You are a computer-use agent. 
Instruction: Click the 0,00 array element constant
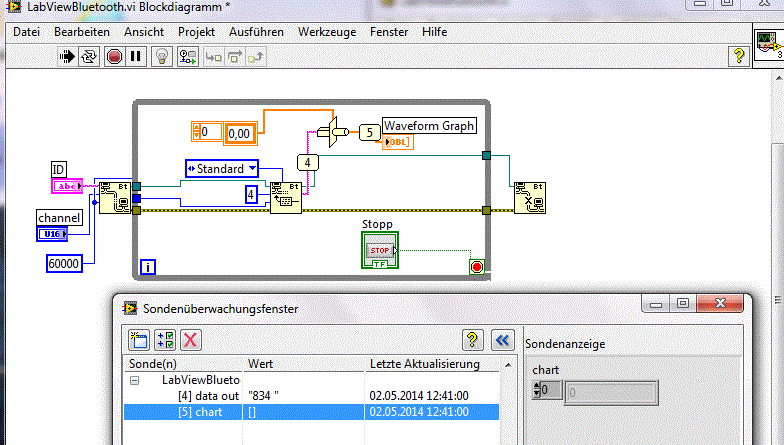(x=240, y=134)
